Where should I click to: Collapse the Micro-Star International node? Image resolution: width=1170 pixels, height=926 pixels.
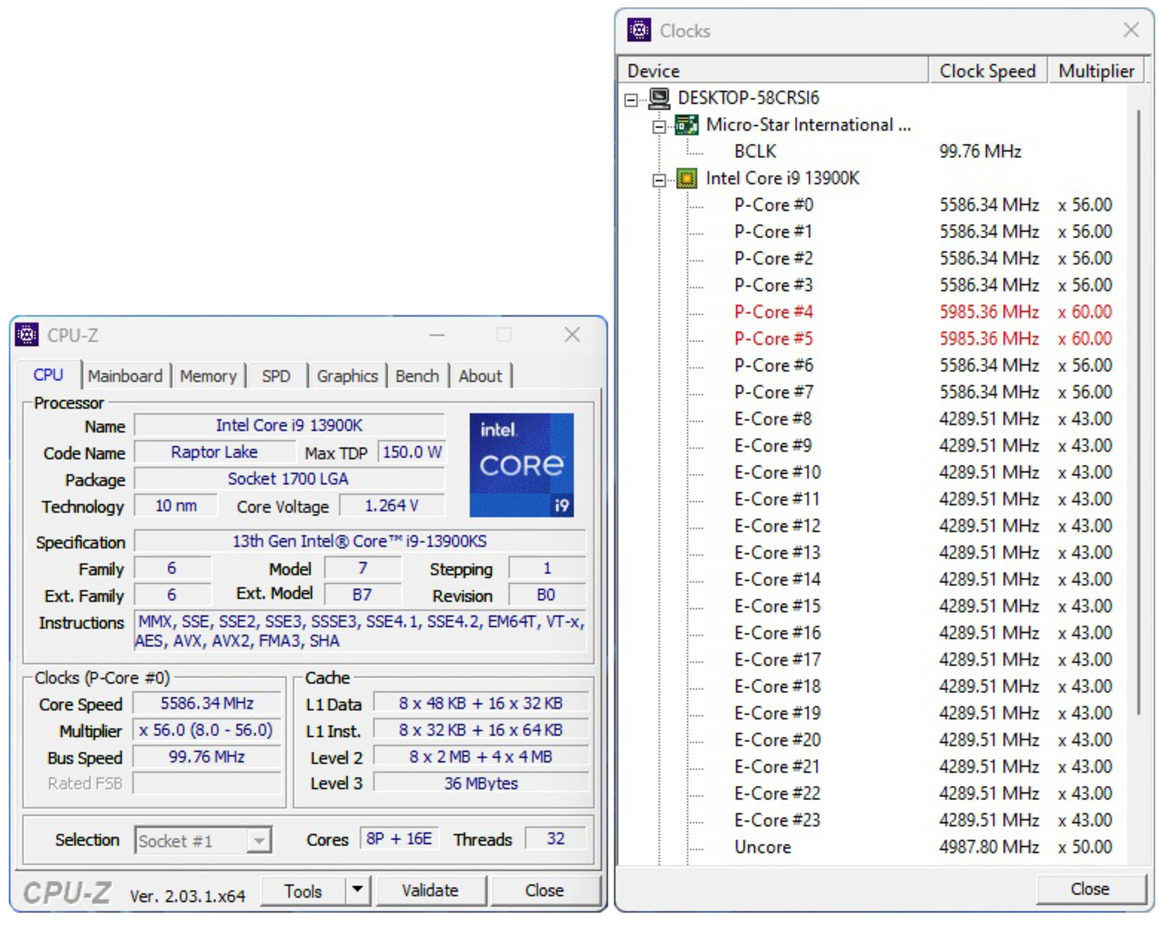pyautogui.click(x=659, y=126)
